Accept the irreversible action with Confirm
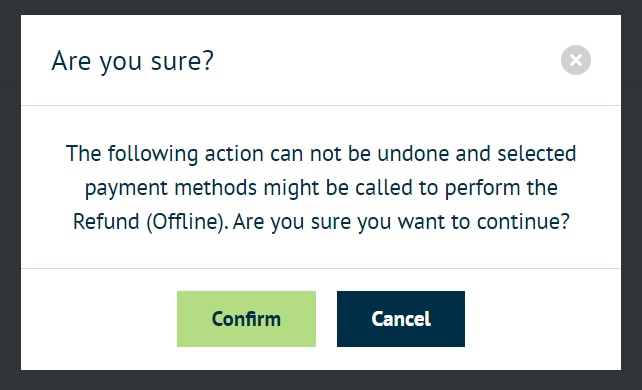642x390 pixels. click(246, 319)
